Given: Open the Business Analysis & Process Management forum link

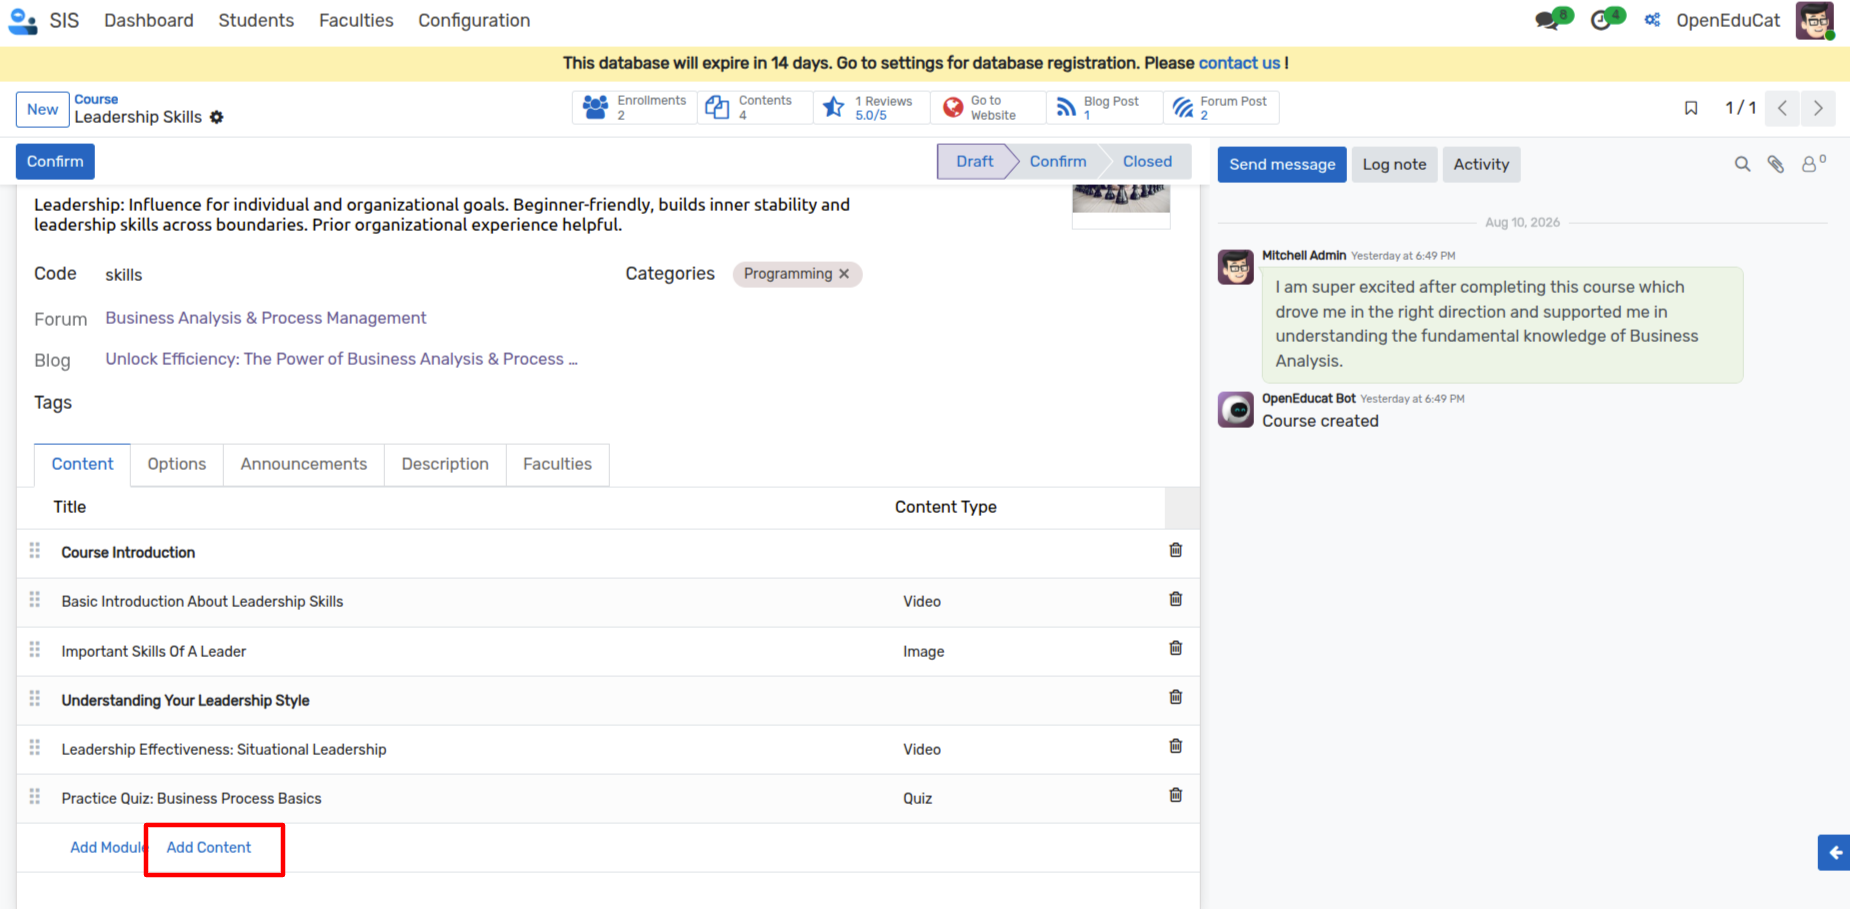Looking at the screenshot, I should pos(266,318).
